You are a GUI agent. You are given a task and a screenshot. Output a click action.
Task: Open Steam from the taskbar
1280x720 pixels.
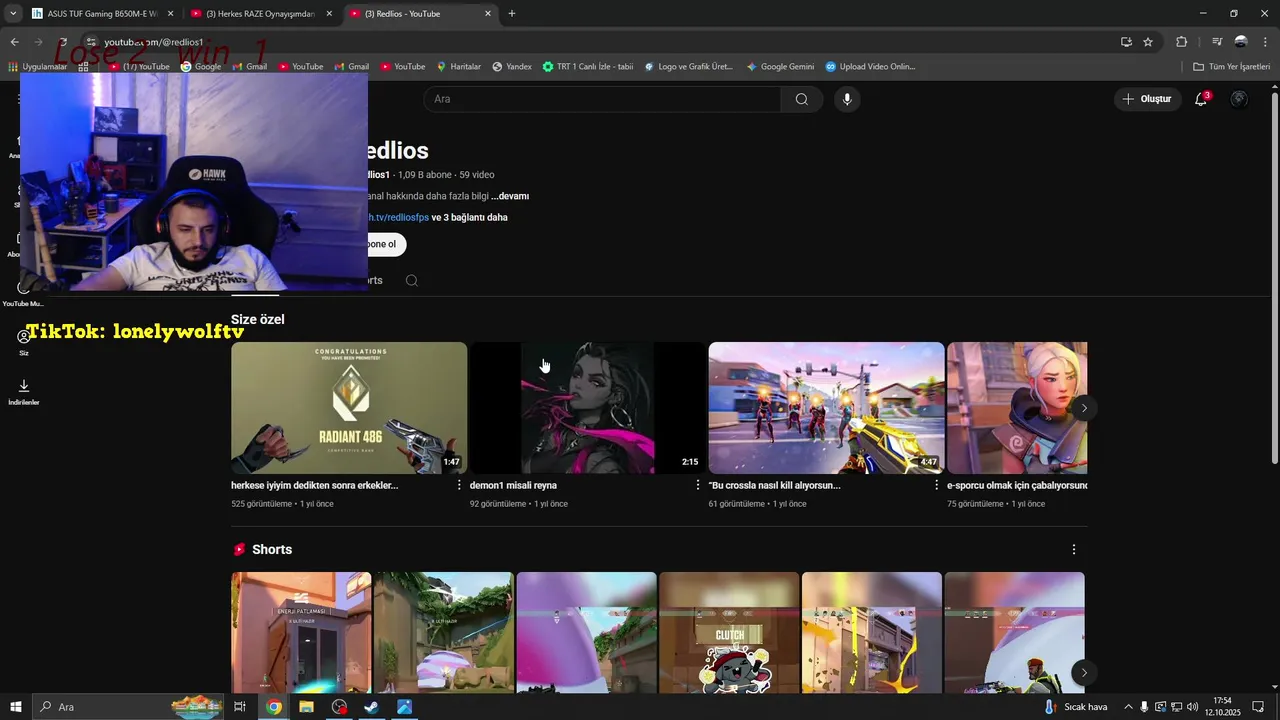(371, 707)
